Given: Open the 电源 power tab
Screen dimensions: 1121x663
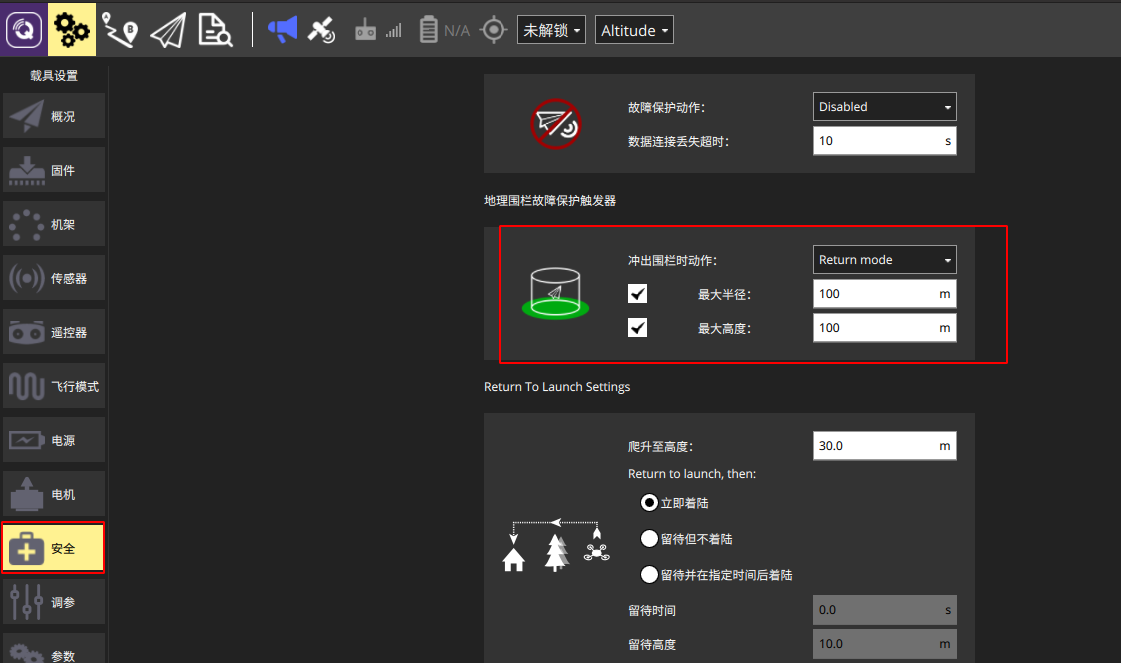Looking at the screenshot, I should pyautogui.click(x=54, y=440).
